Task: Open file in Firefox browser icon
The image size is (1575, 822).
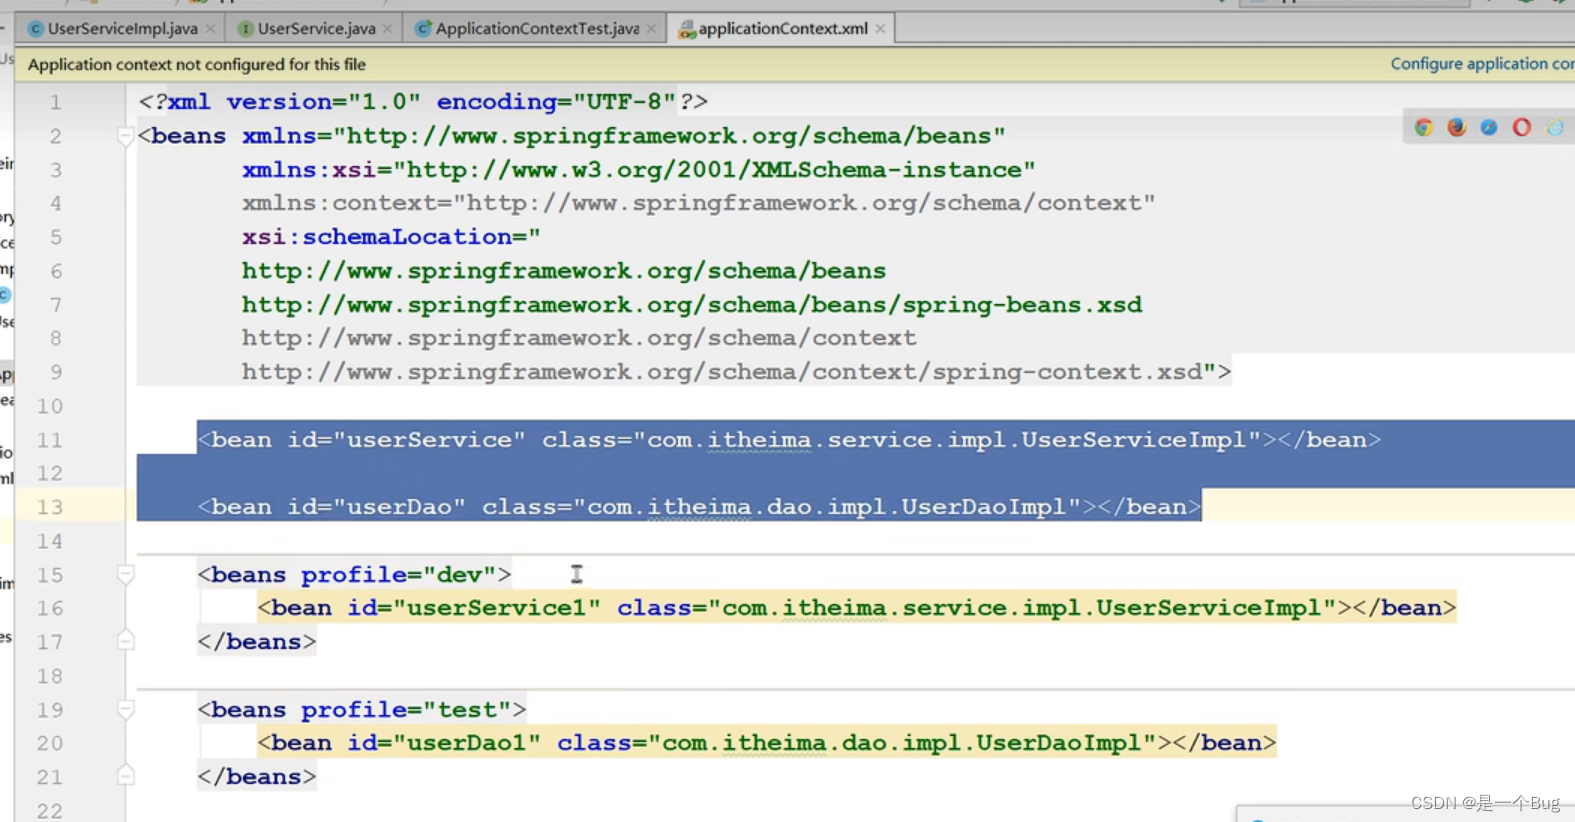Action: 1456,127
